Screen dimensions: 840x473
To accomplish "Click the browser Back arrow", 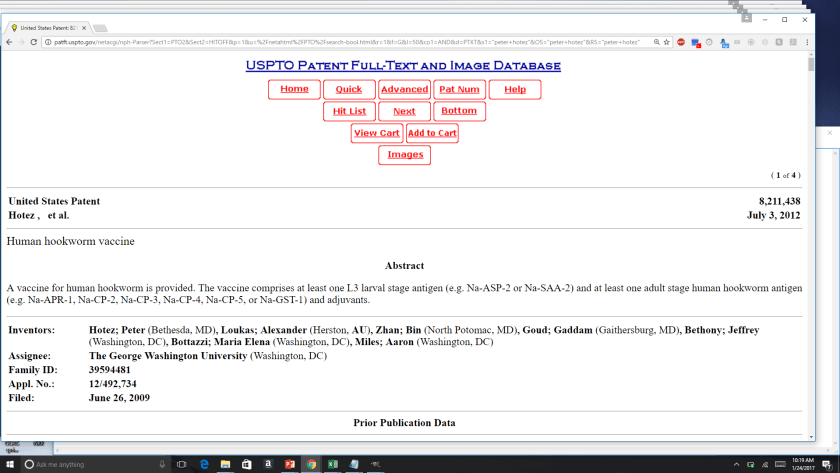I will [9, 42].
